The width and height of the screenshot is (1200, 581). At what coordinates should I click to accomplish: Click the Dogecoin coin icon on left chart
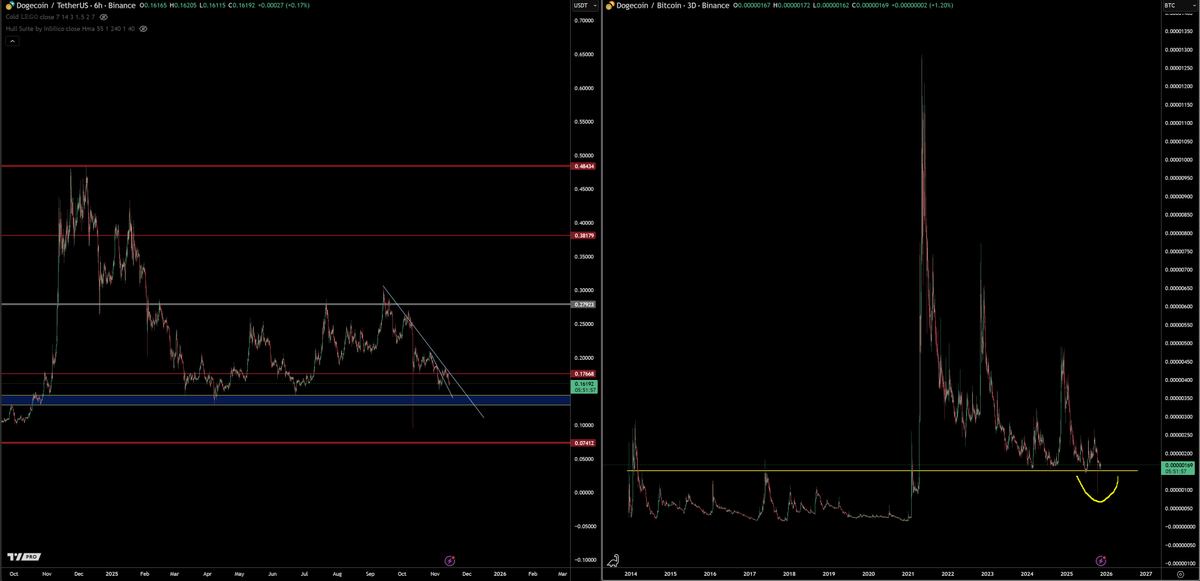tap(9, 6)
